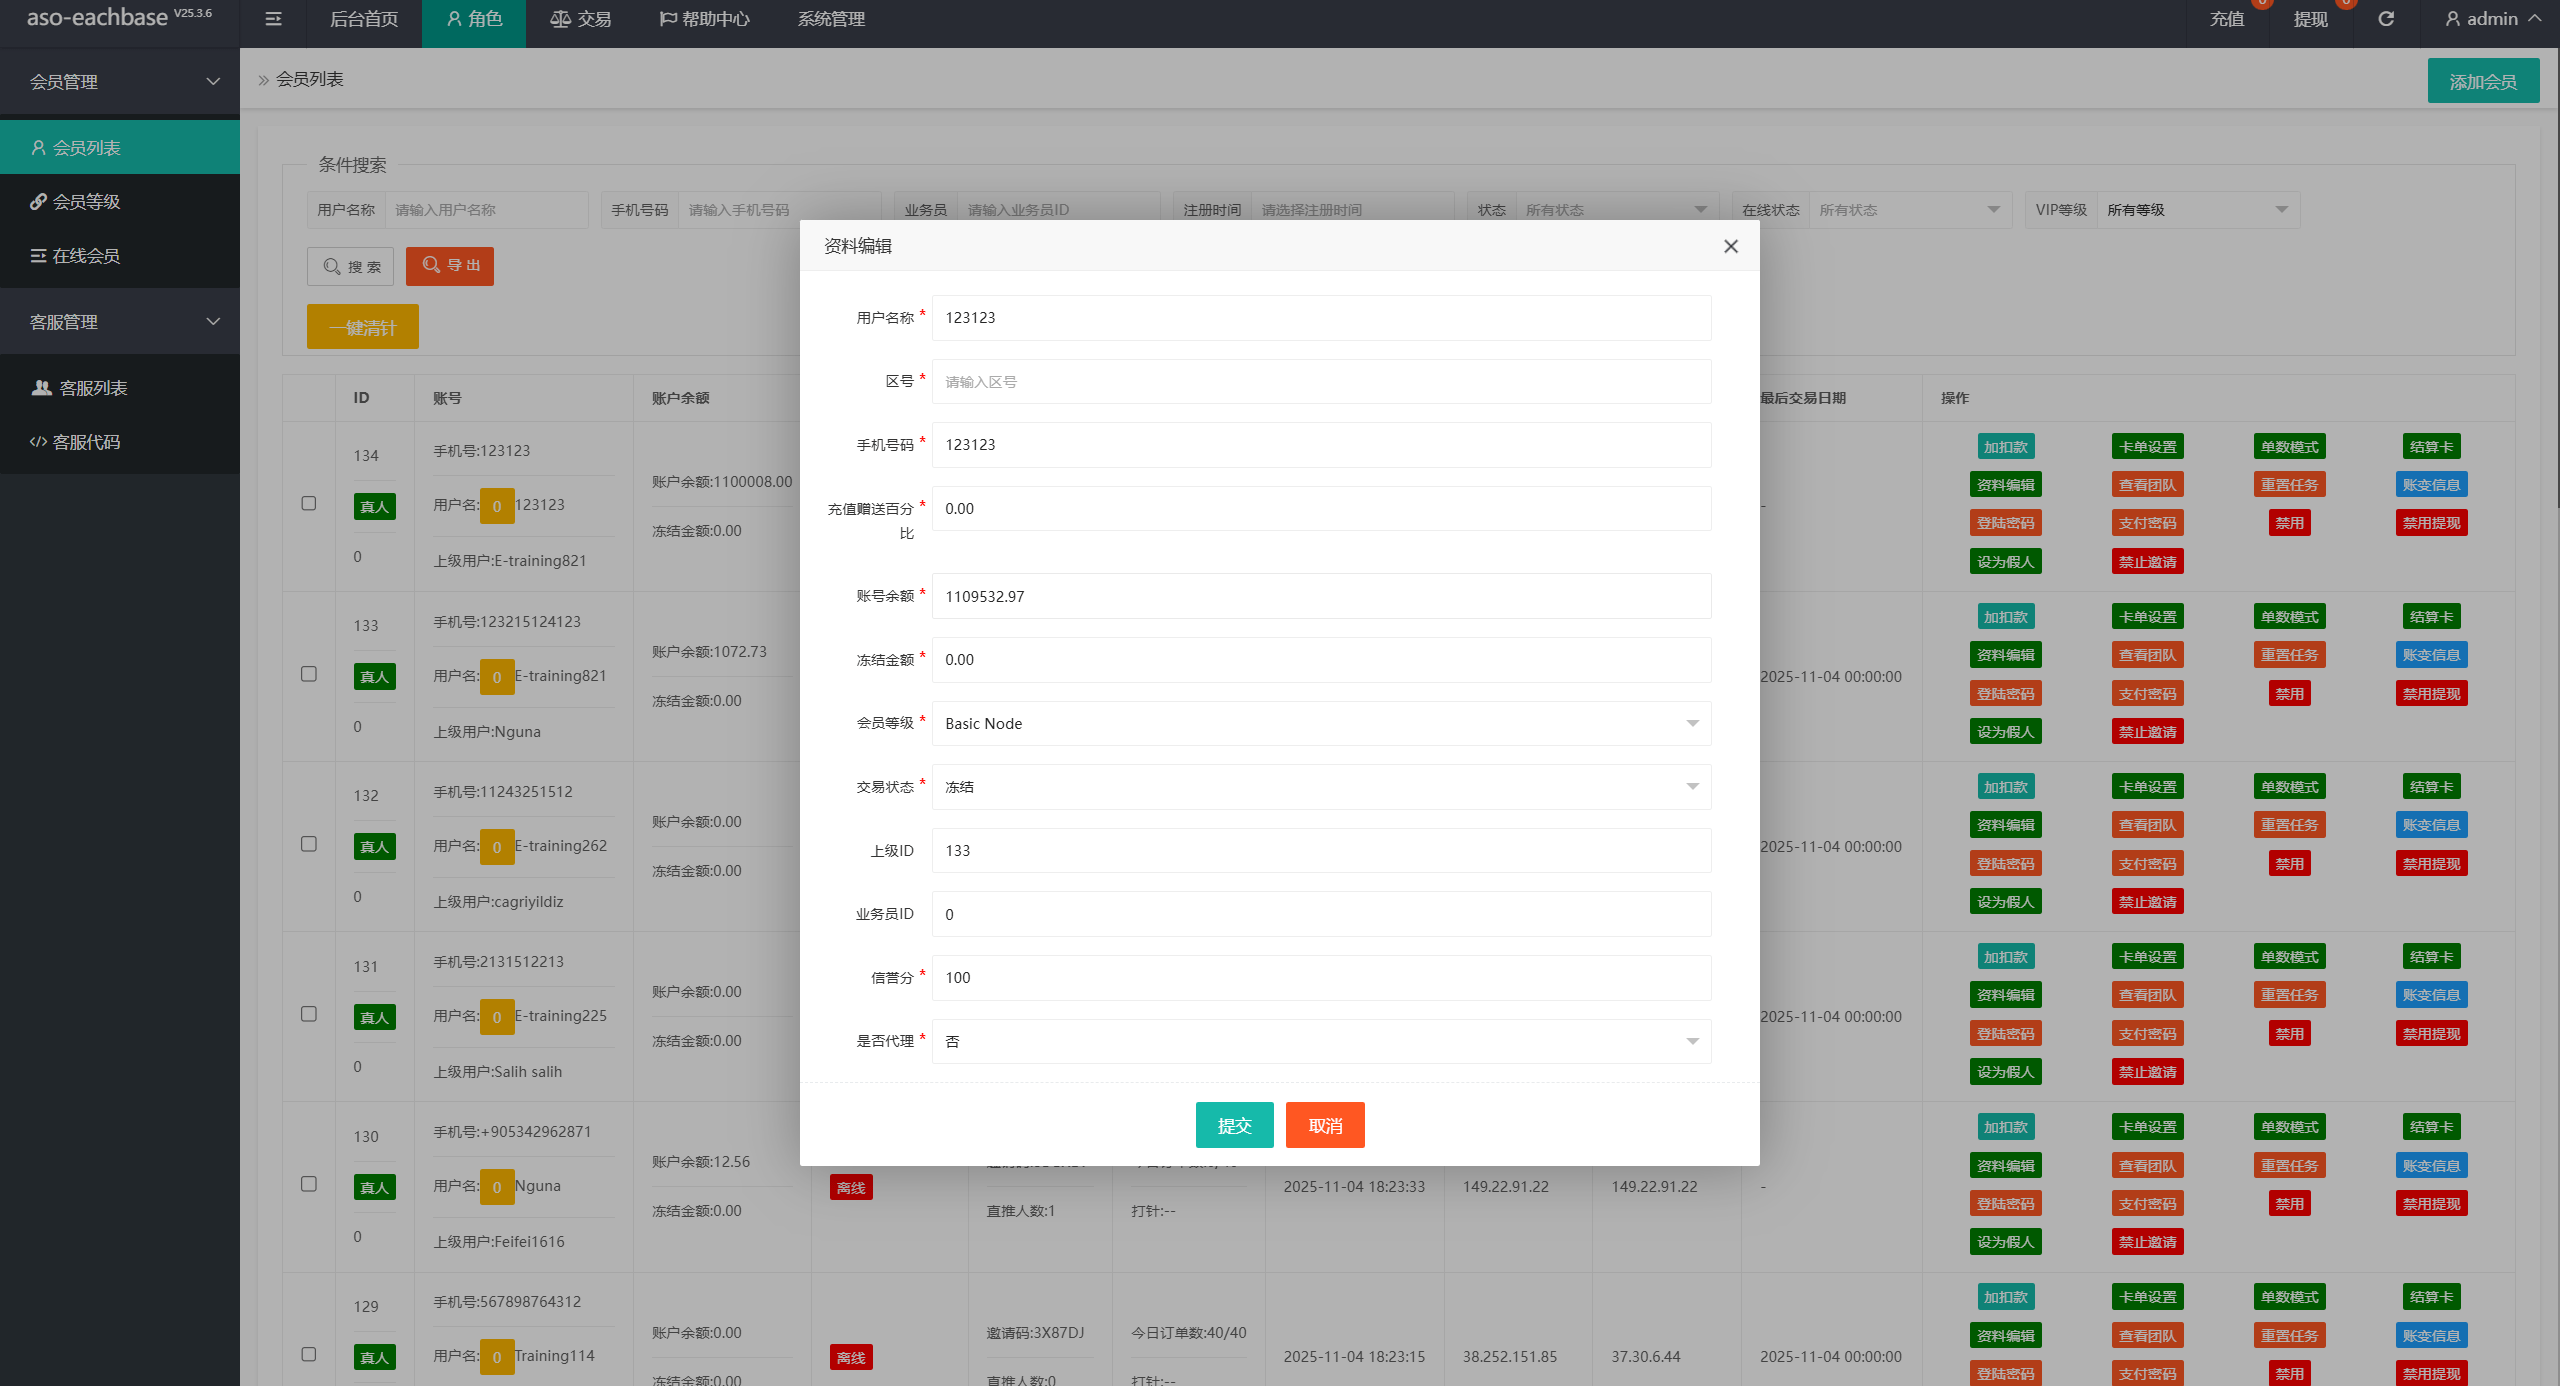Click the 搜索 button
The height and width of the screenshot is (1386, 2560).
[351, 267]
